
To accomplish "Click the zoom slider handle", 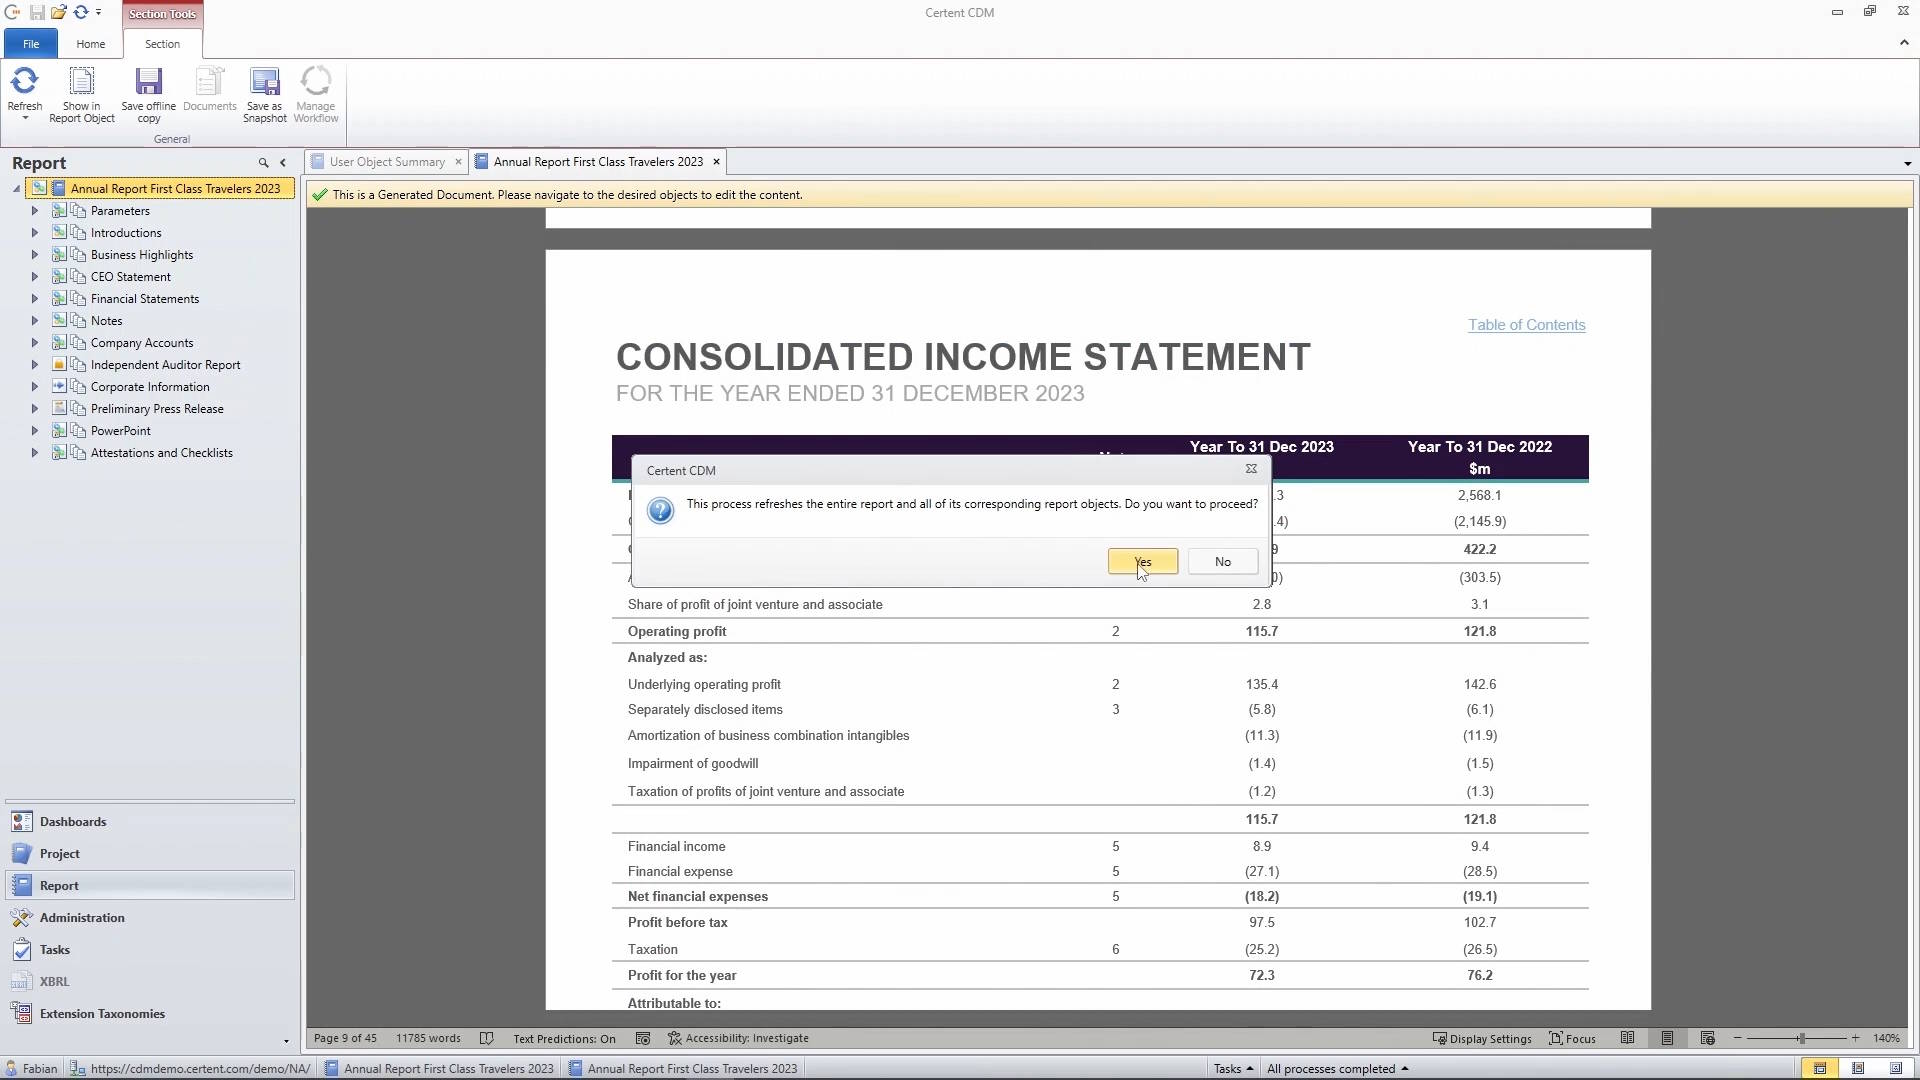I will pyautogui.click(x=1801, y=1038).
